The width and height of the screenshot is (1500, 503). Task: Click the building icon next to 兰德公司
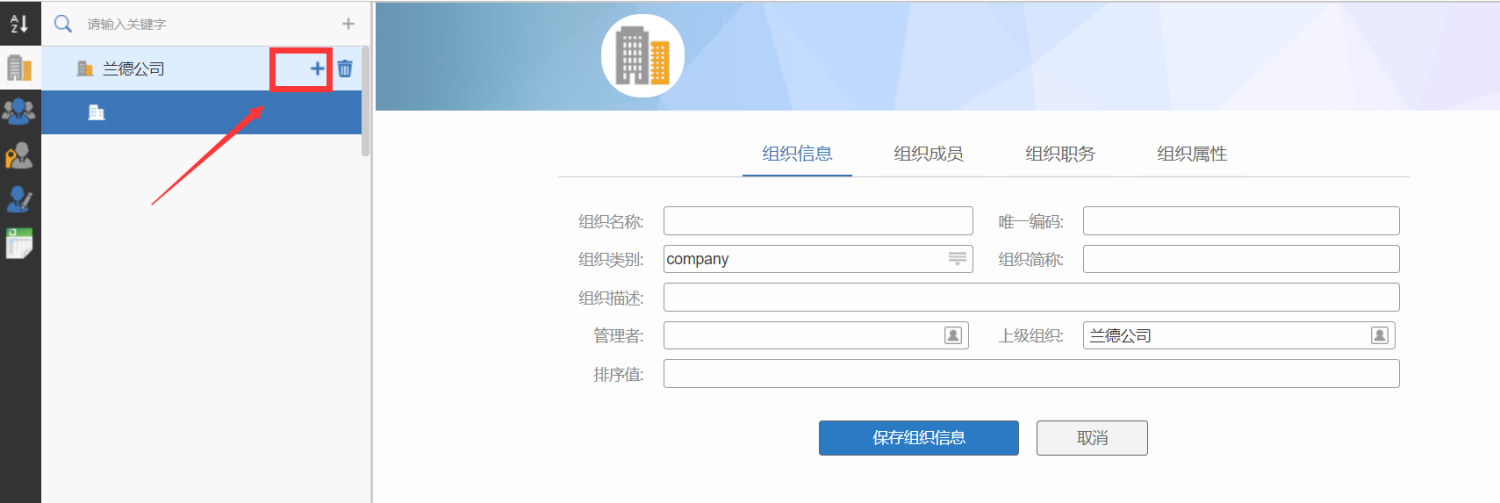(86, 69)
